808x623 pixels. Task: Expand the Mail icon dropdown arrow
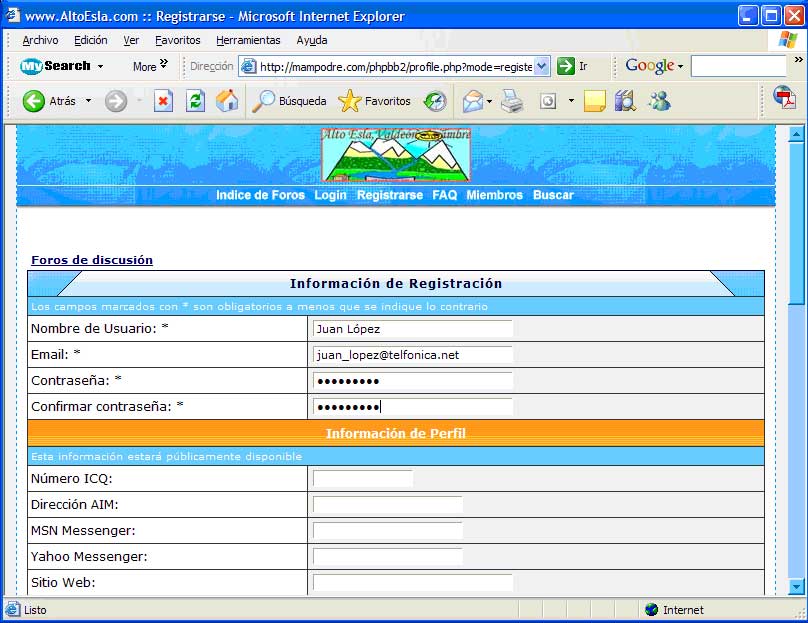490,101
